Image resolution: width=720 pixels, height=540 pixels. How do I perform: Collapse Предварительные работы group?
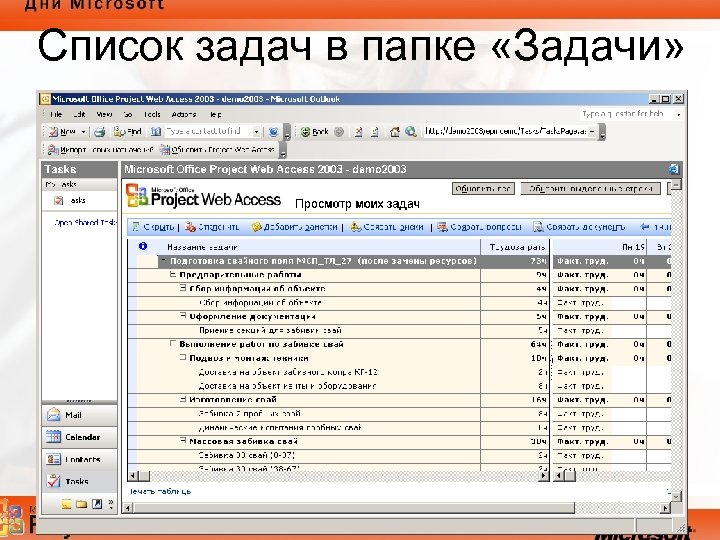(173, 275)
